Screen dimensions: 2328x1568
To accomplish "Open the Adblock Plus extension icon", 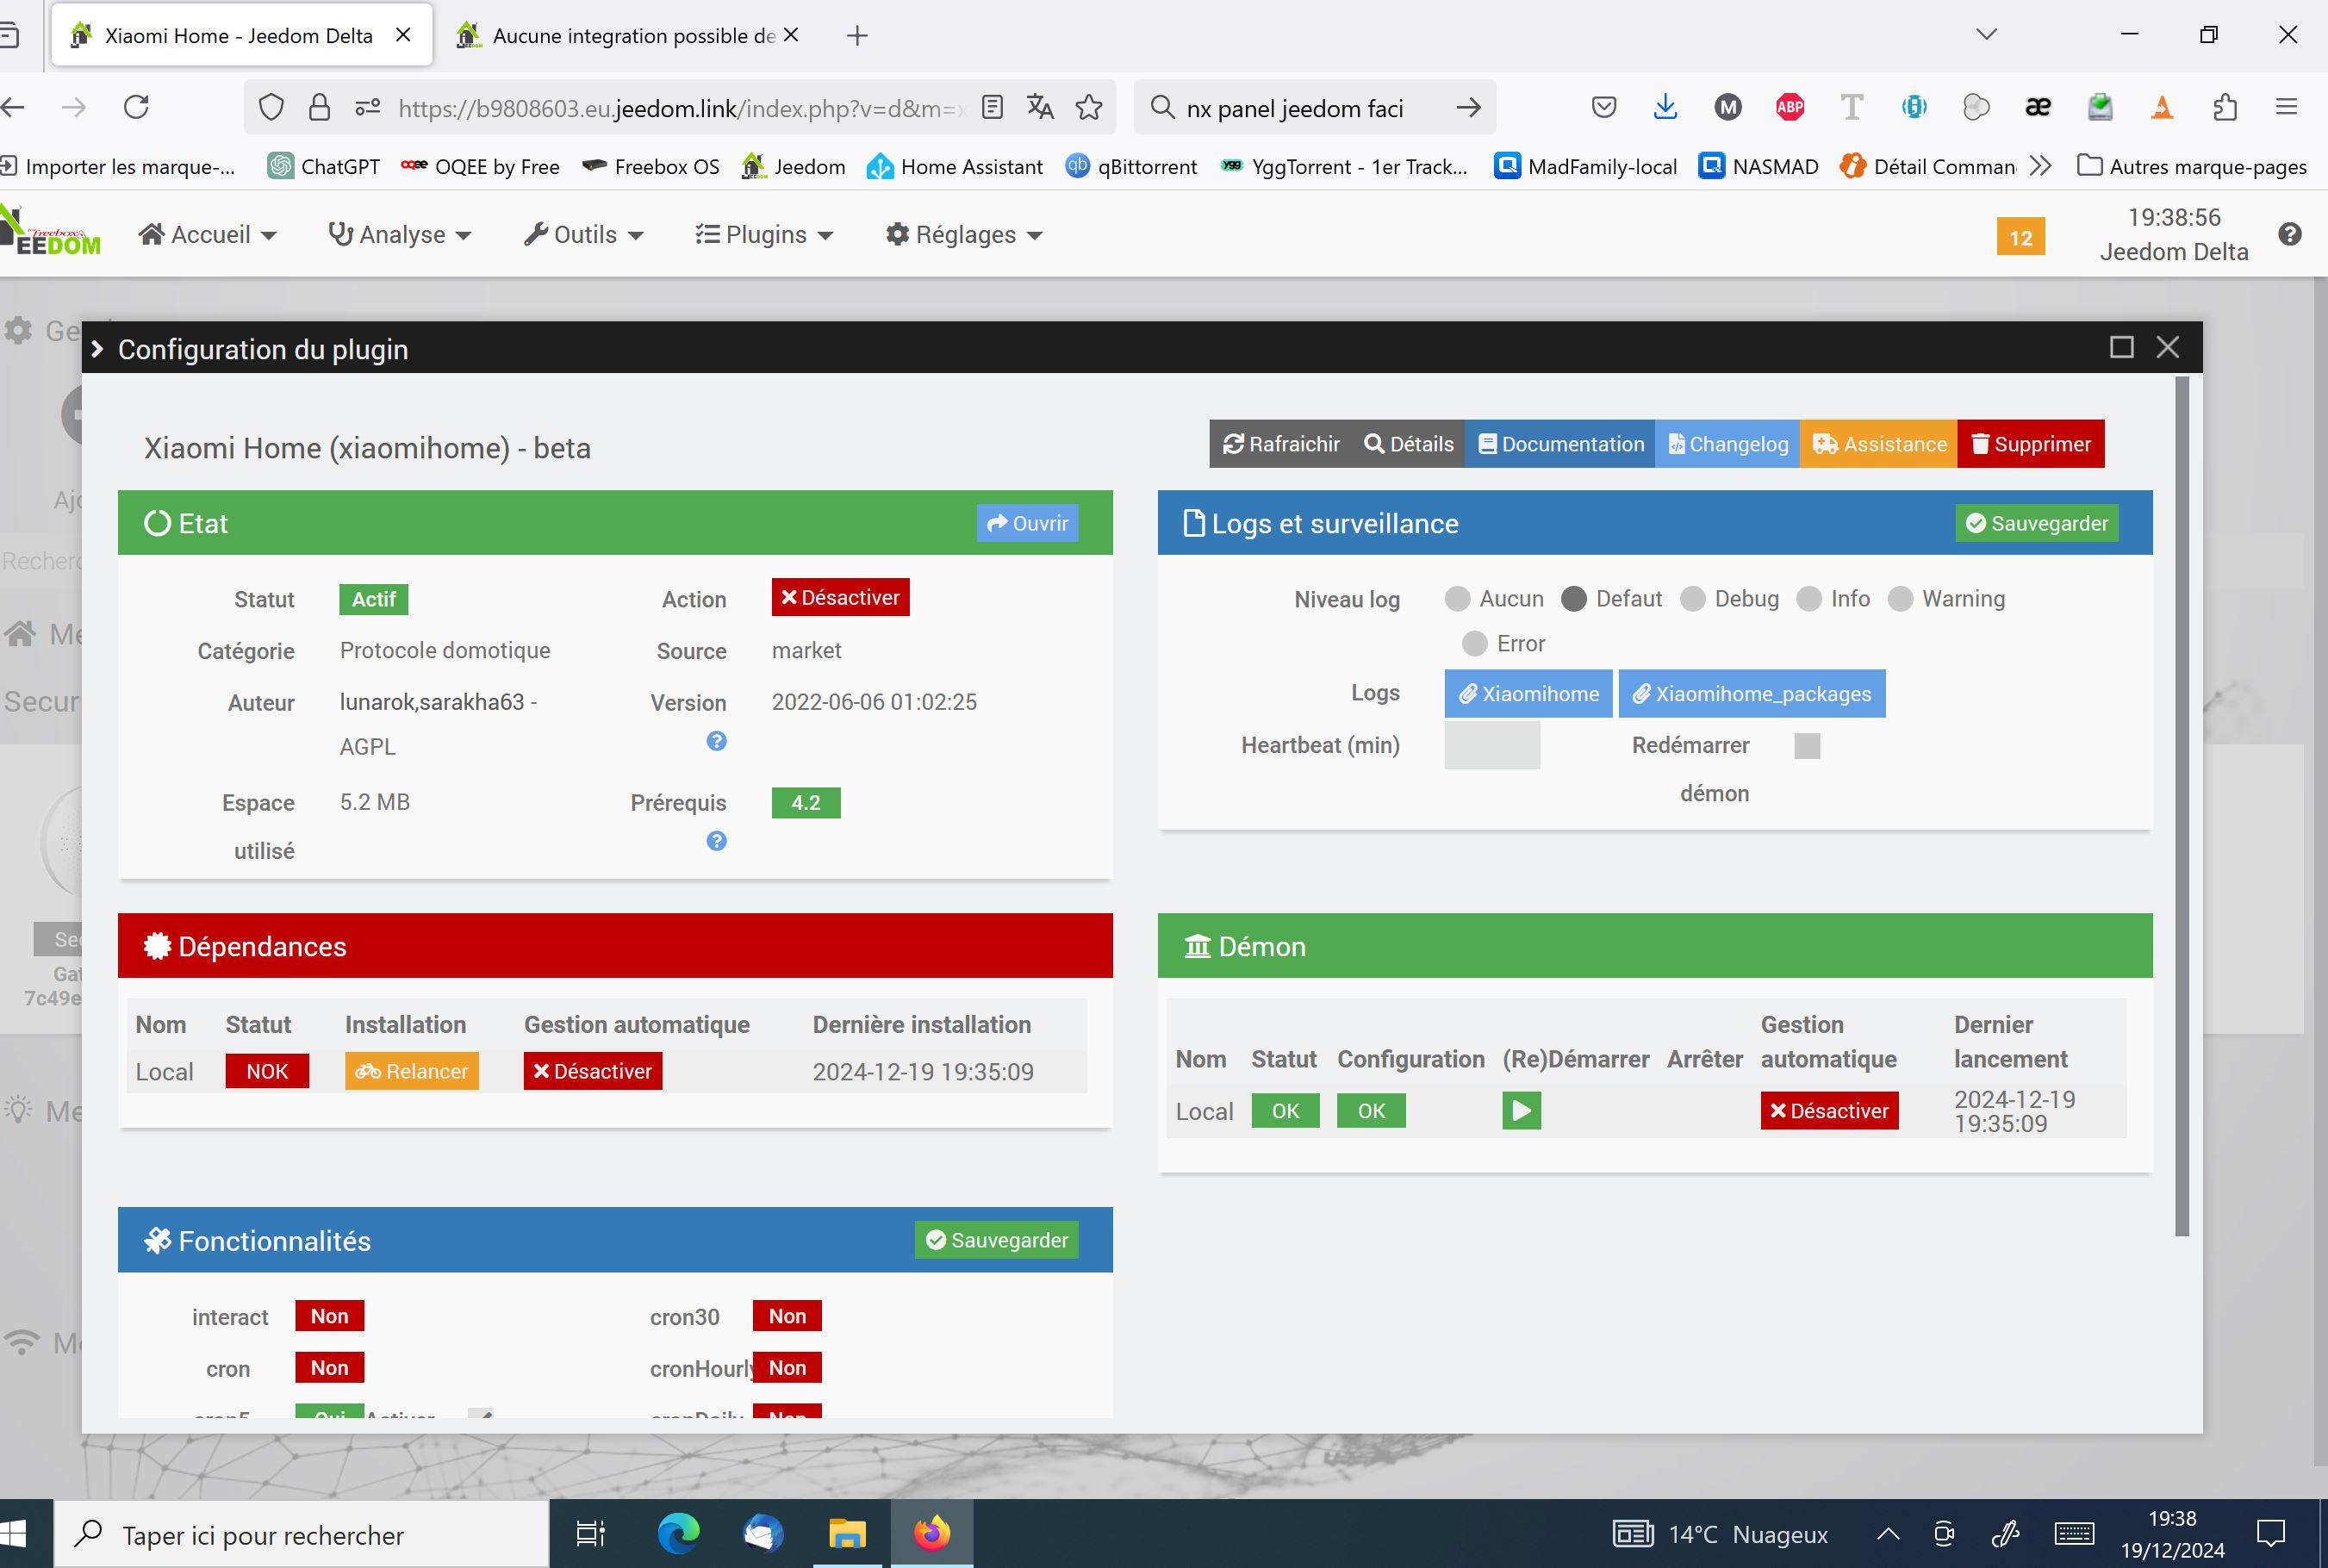I will (1790, 107).
